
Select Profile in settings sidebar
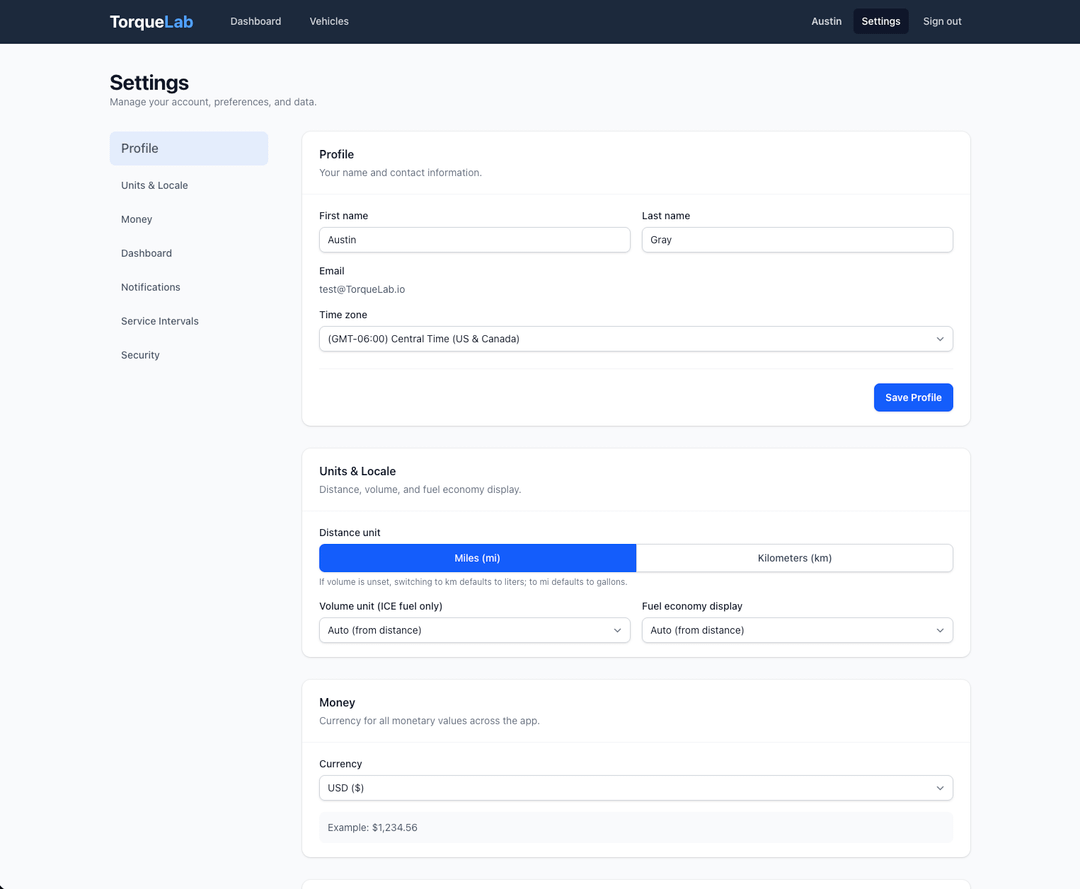tap(188, 148)
